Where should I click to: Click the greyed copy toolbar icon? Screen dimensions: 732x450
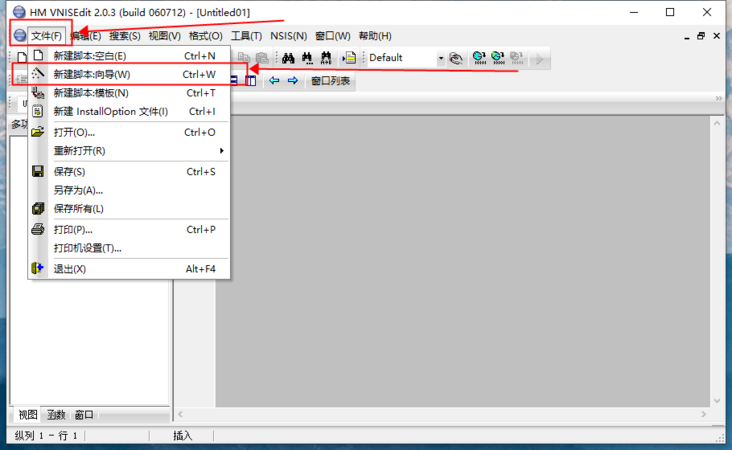point(244,57)
